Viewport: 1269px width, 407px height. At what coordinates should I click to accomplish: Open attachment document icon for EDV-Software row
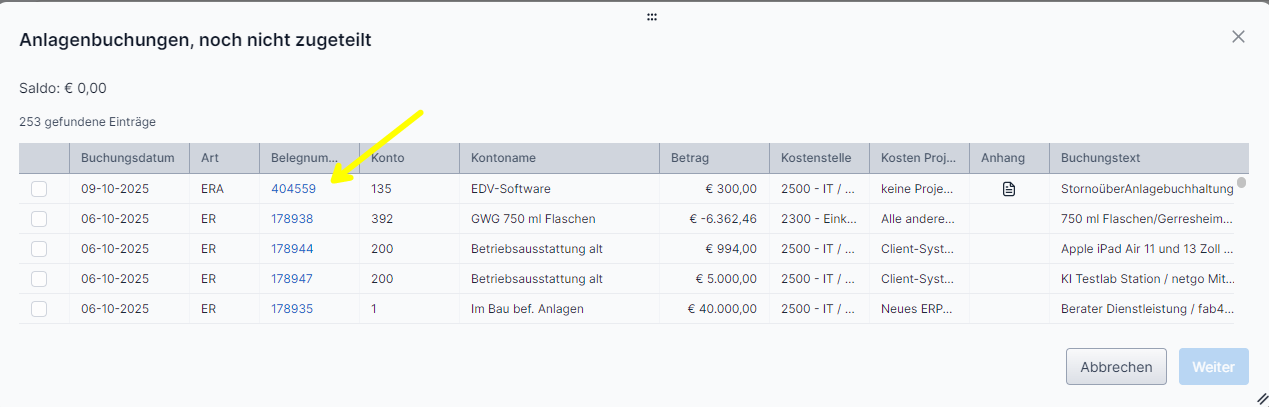point(1009,189)
